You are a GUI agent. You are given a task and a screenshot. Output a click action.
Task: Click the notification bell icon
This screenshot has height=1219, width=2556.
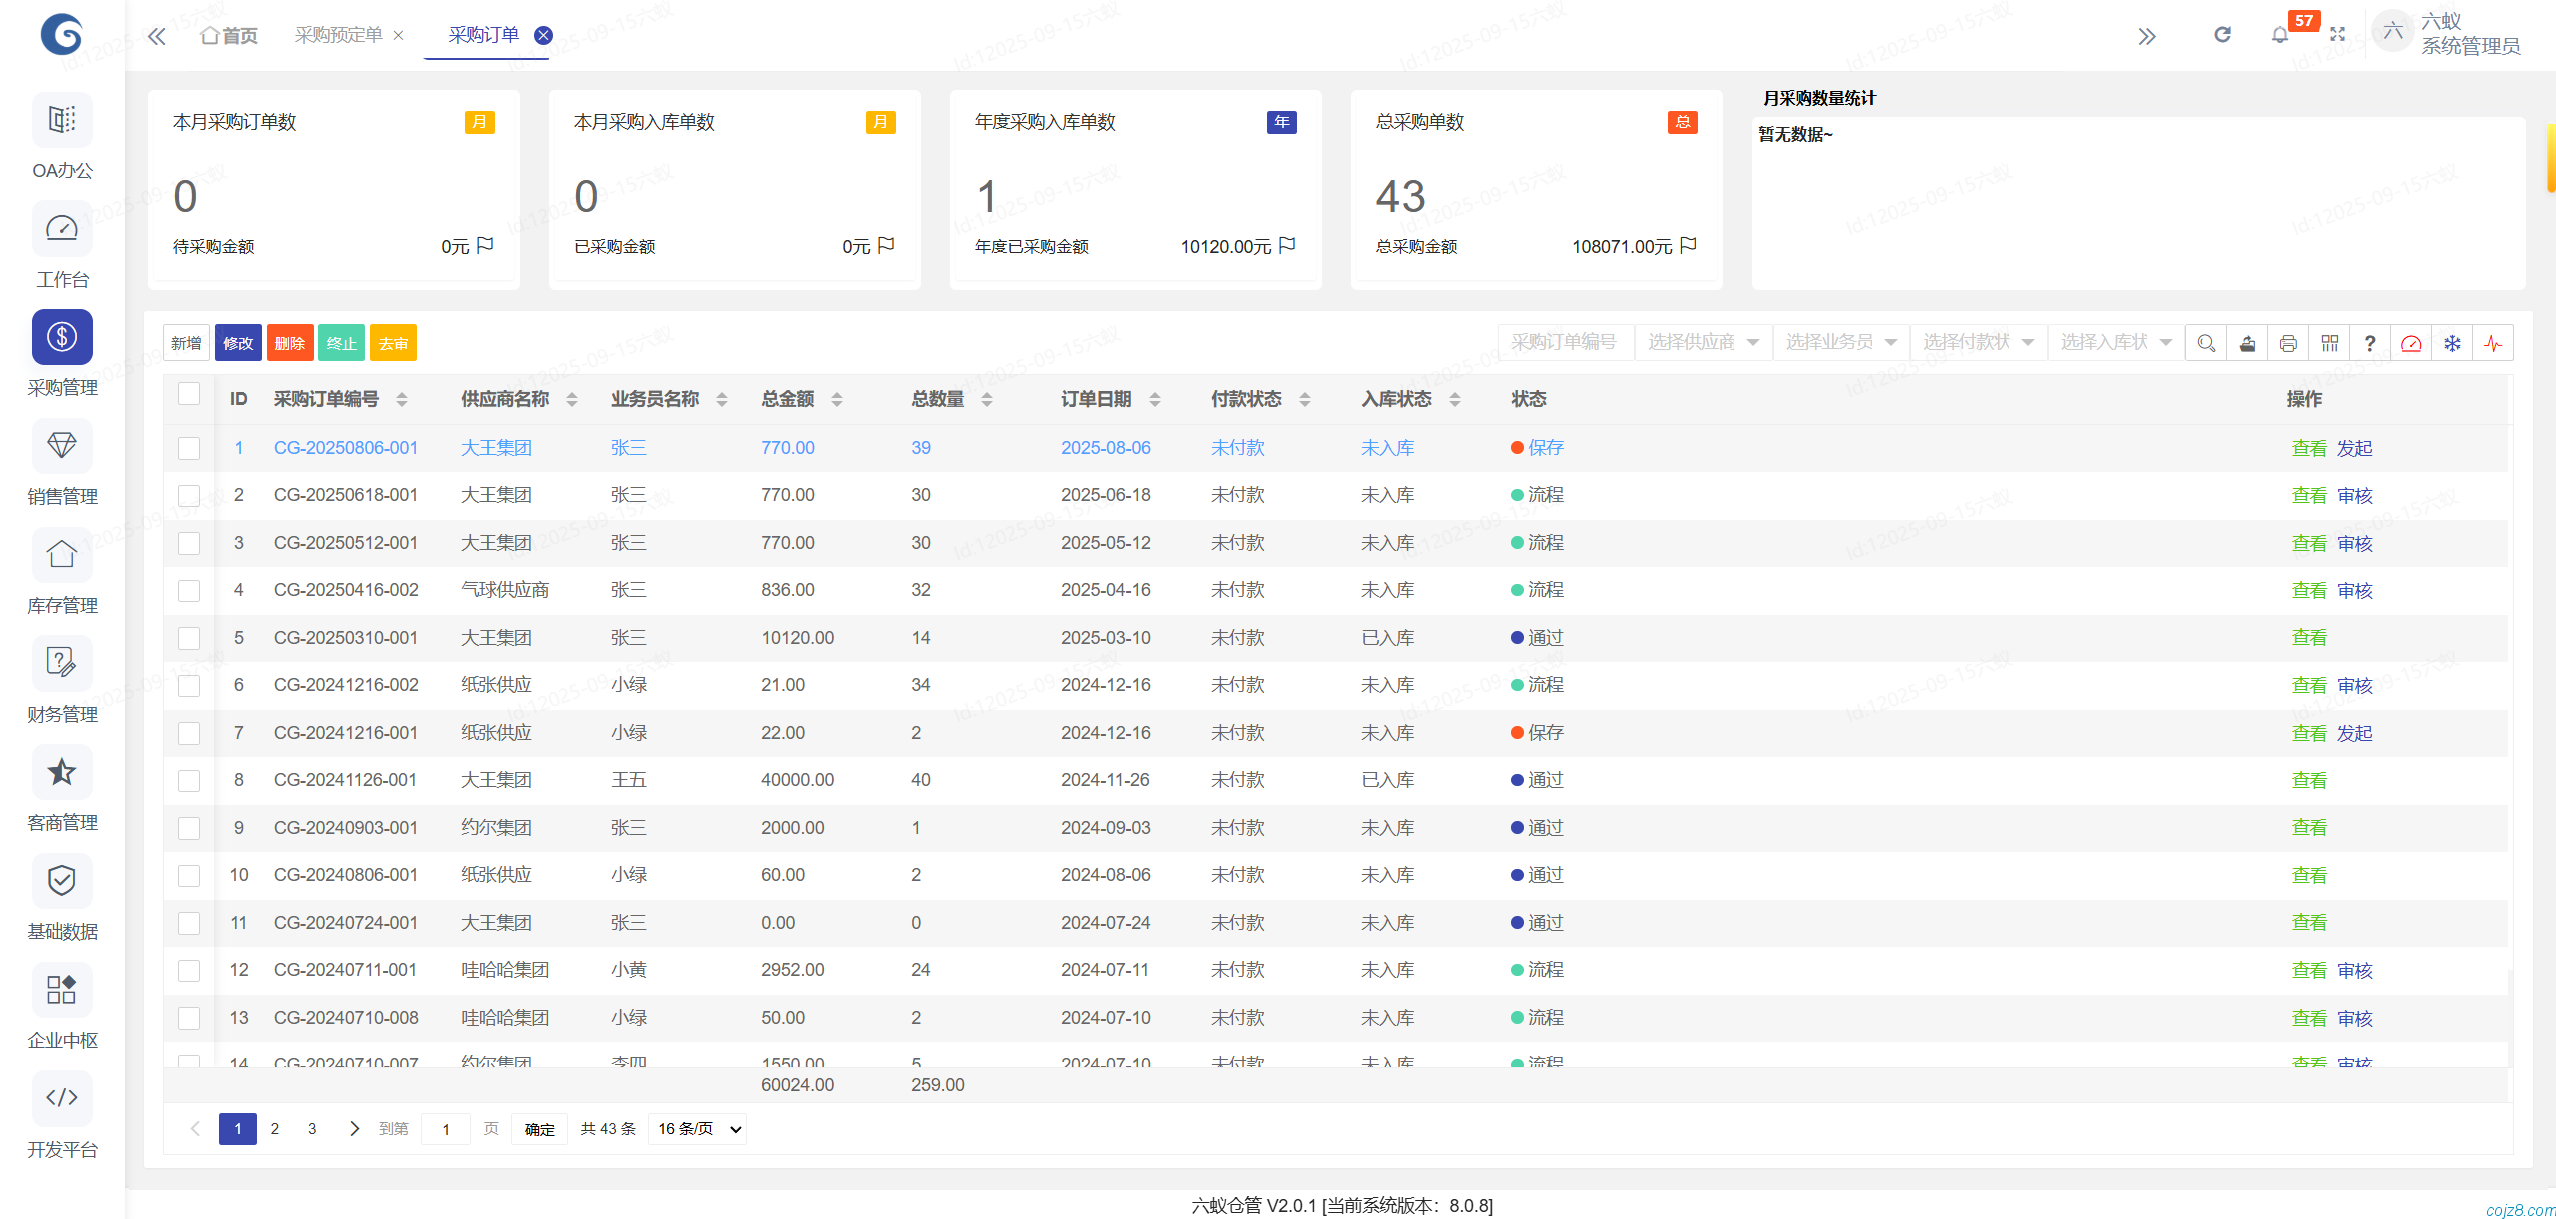(2279, 35)
